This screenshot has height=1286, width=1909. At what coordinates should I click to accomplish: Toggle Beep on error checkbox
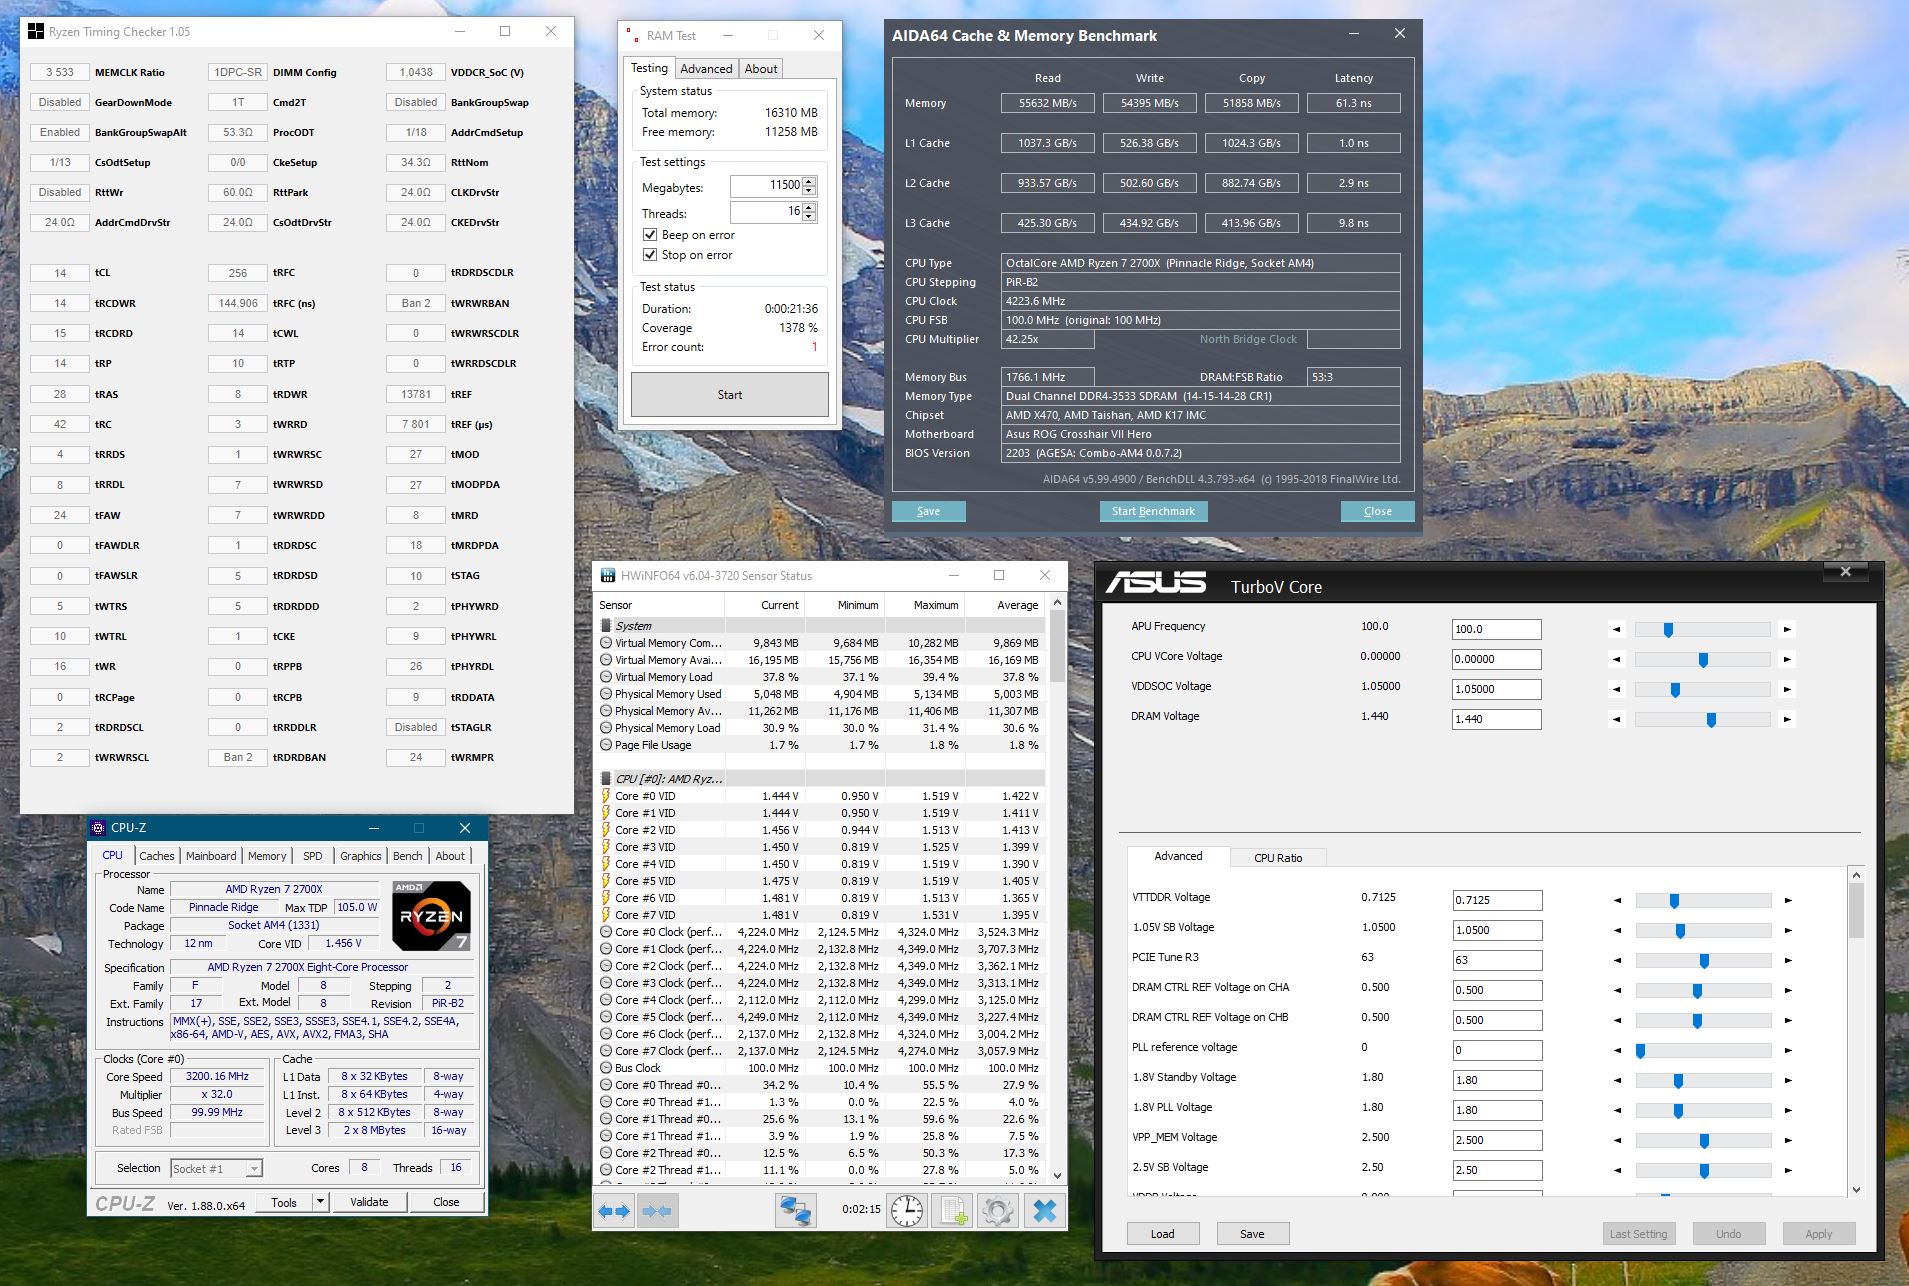(x=650, y=235)
